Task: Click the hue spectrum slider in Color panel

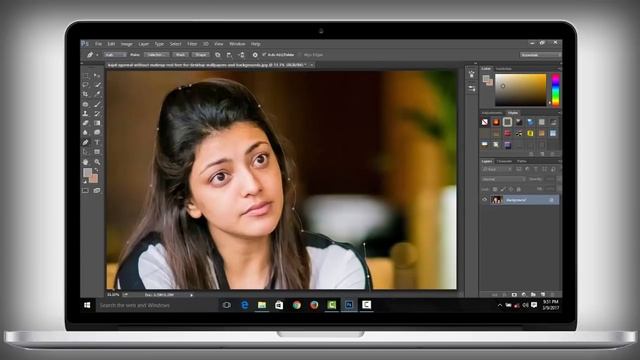Action: [556, 90]
